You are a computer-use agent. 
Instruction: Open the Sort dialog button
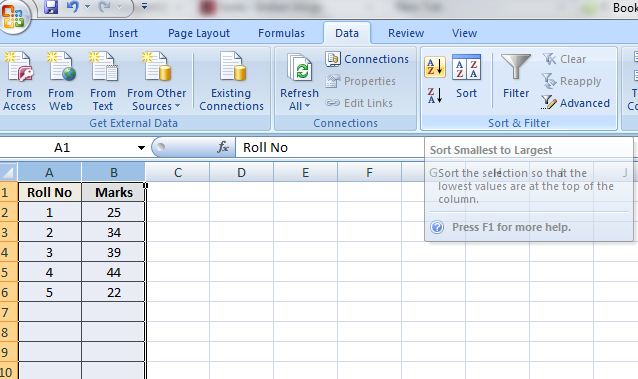[x=466, y=77]
